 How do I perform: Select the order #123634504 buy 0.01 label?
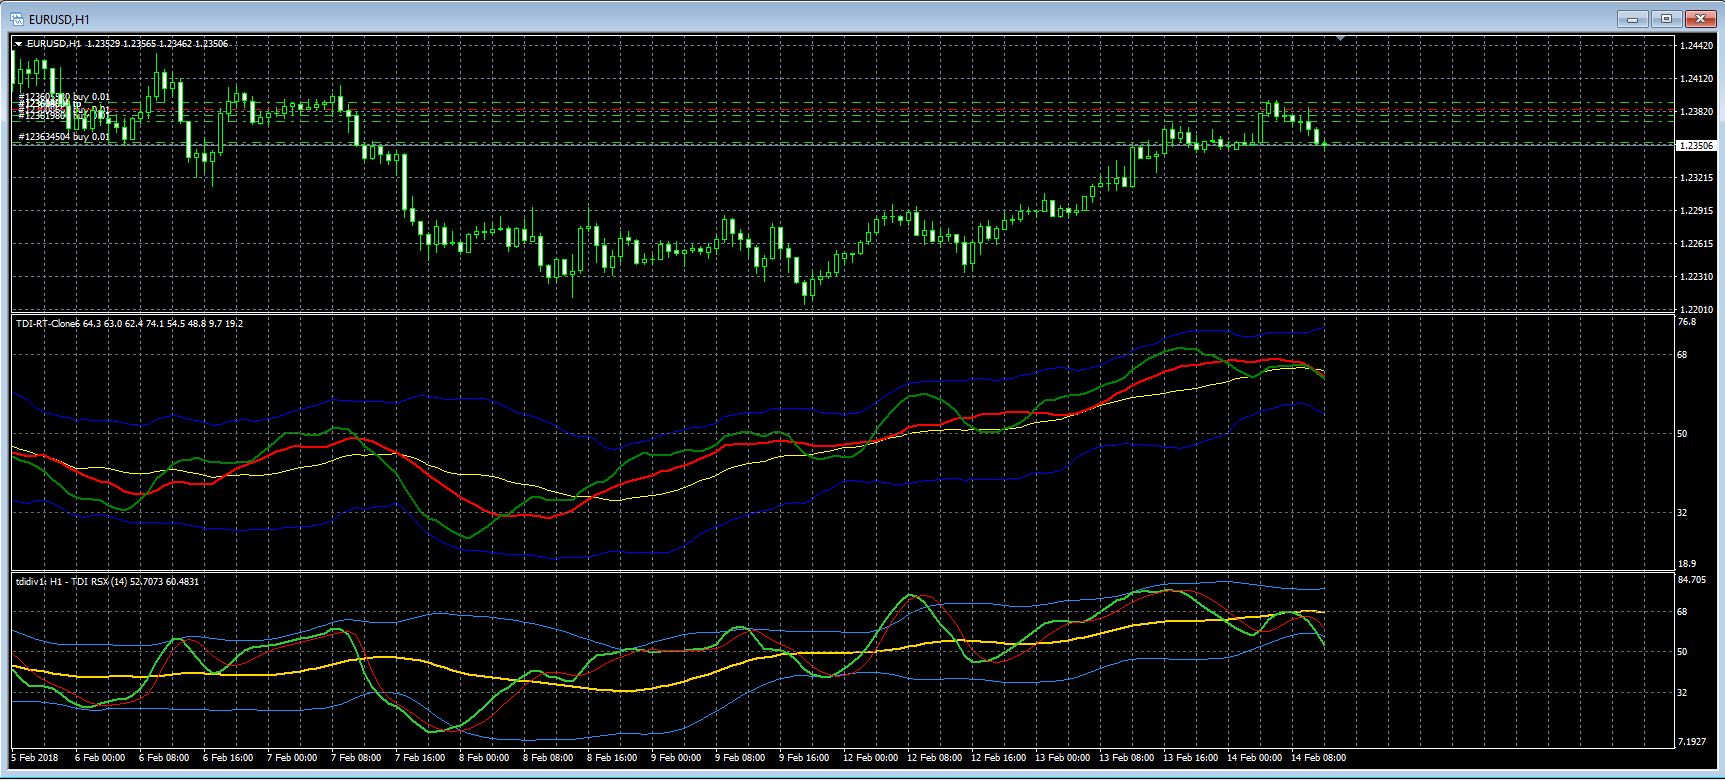64,136
